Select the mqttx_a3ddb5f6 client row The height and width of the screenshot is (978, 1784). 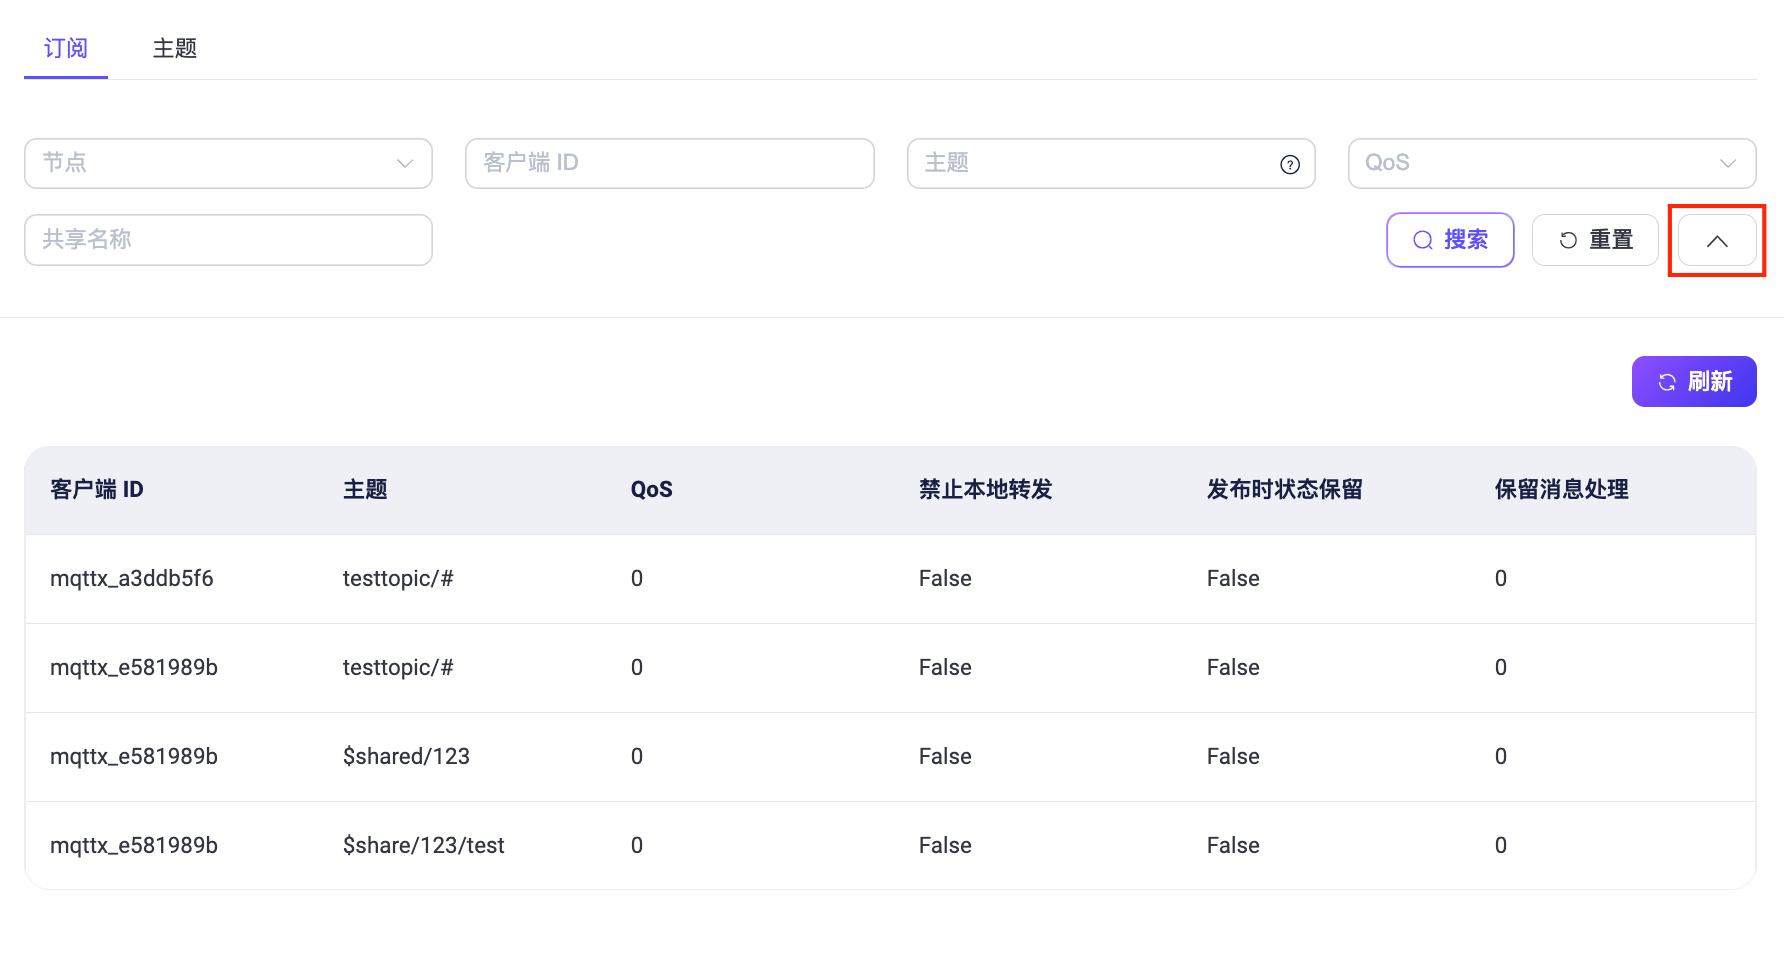coord(132,579)
